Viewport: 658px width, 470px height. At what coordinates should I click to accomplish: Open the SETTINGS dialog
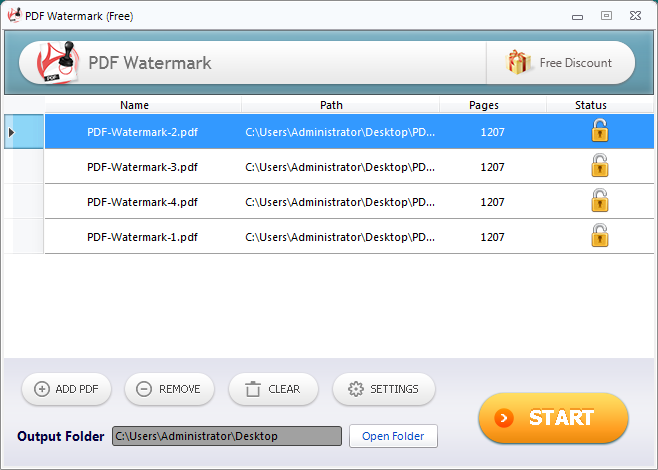383,389
